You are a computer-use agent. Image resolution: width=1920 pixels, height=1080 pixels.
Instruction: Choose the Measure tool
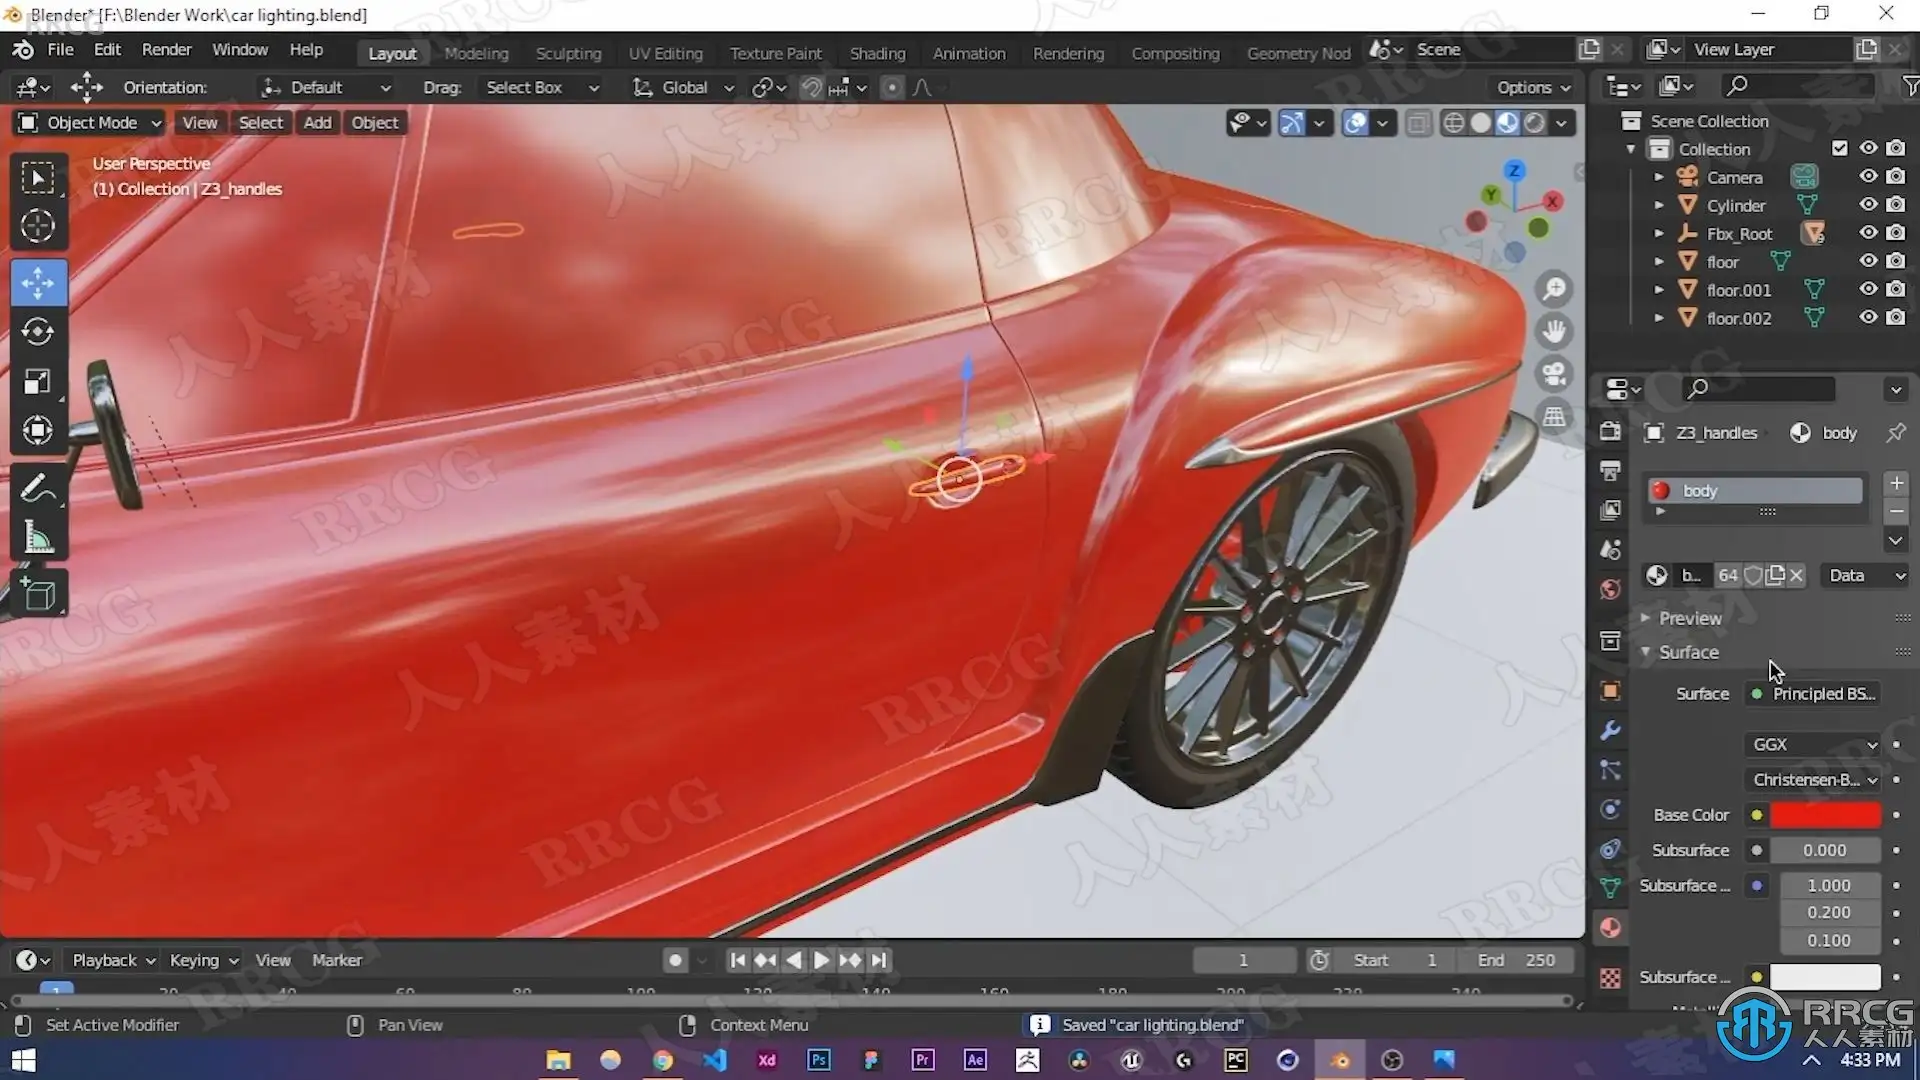coord(38,539)
